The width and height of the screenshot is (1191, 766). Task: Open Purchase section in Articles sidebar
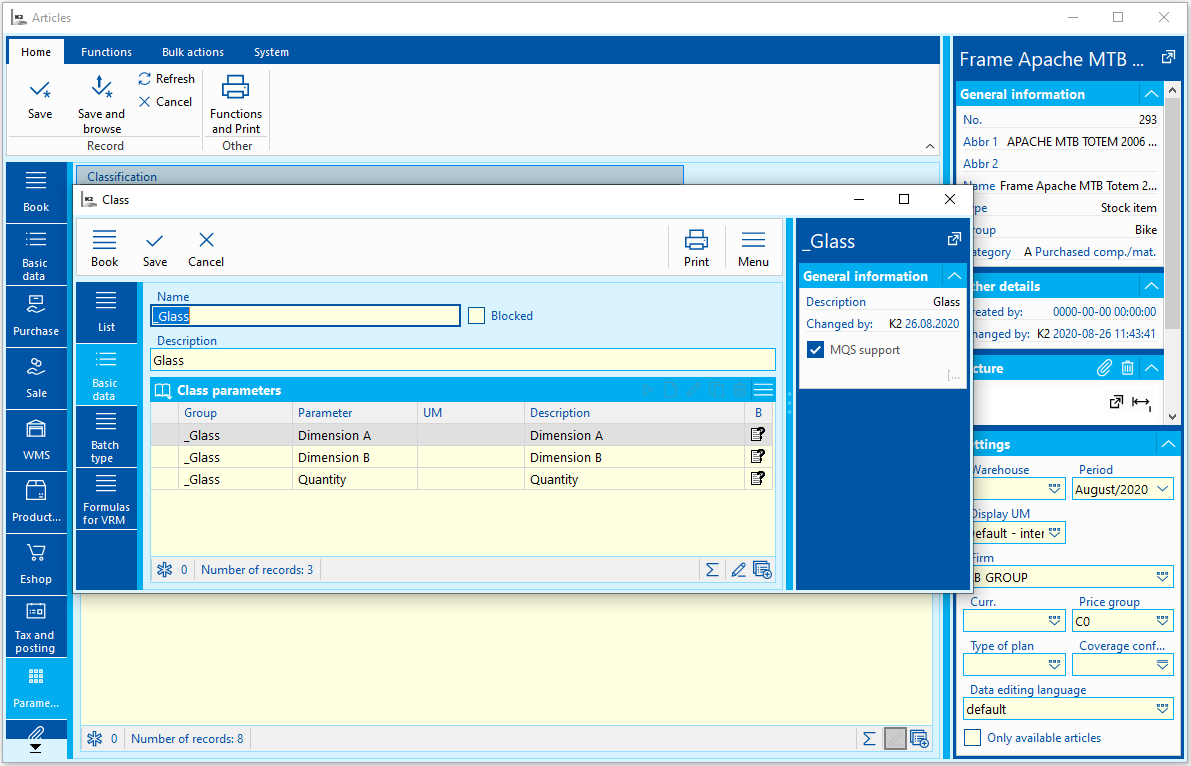tap(36, 317)
